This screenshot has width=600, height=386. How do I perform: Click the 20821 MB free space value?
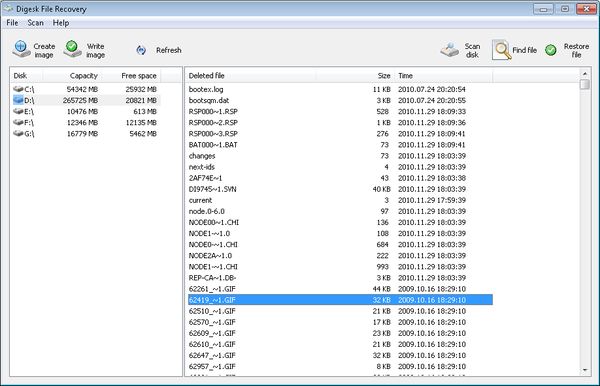(x=141, y=100)
